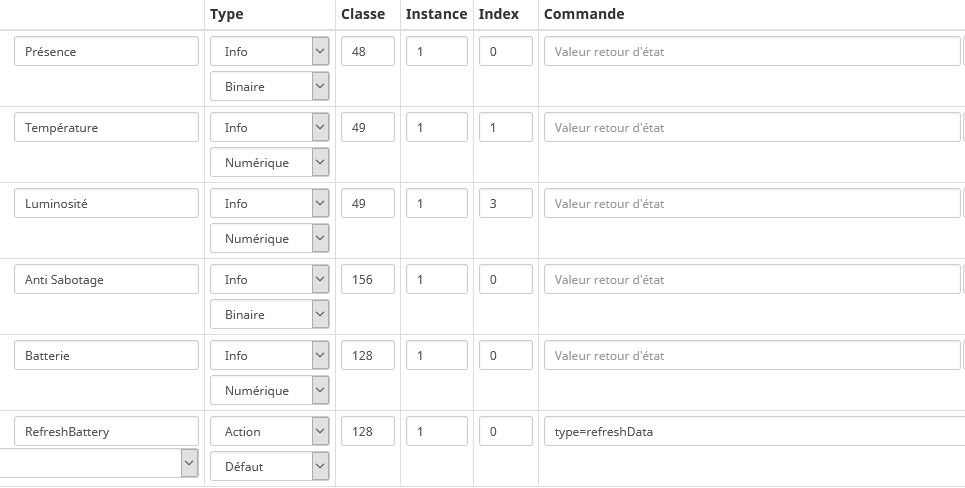Open the Type dropdown for Présence
Image resolution: width=965 pixels, height=488 pixels.
tap(269, 52)
